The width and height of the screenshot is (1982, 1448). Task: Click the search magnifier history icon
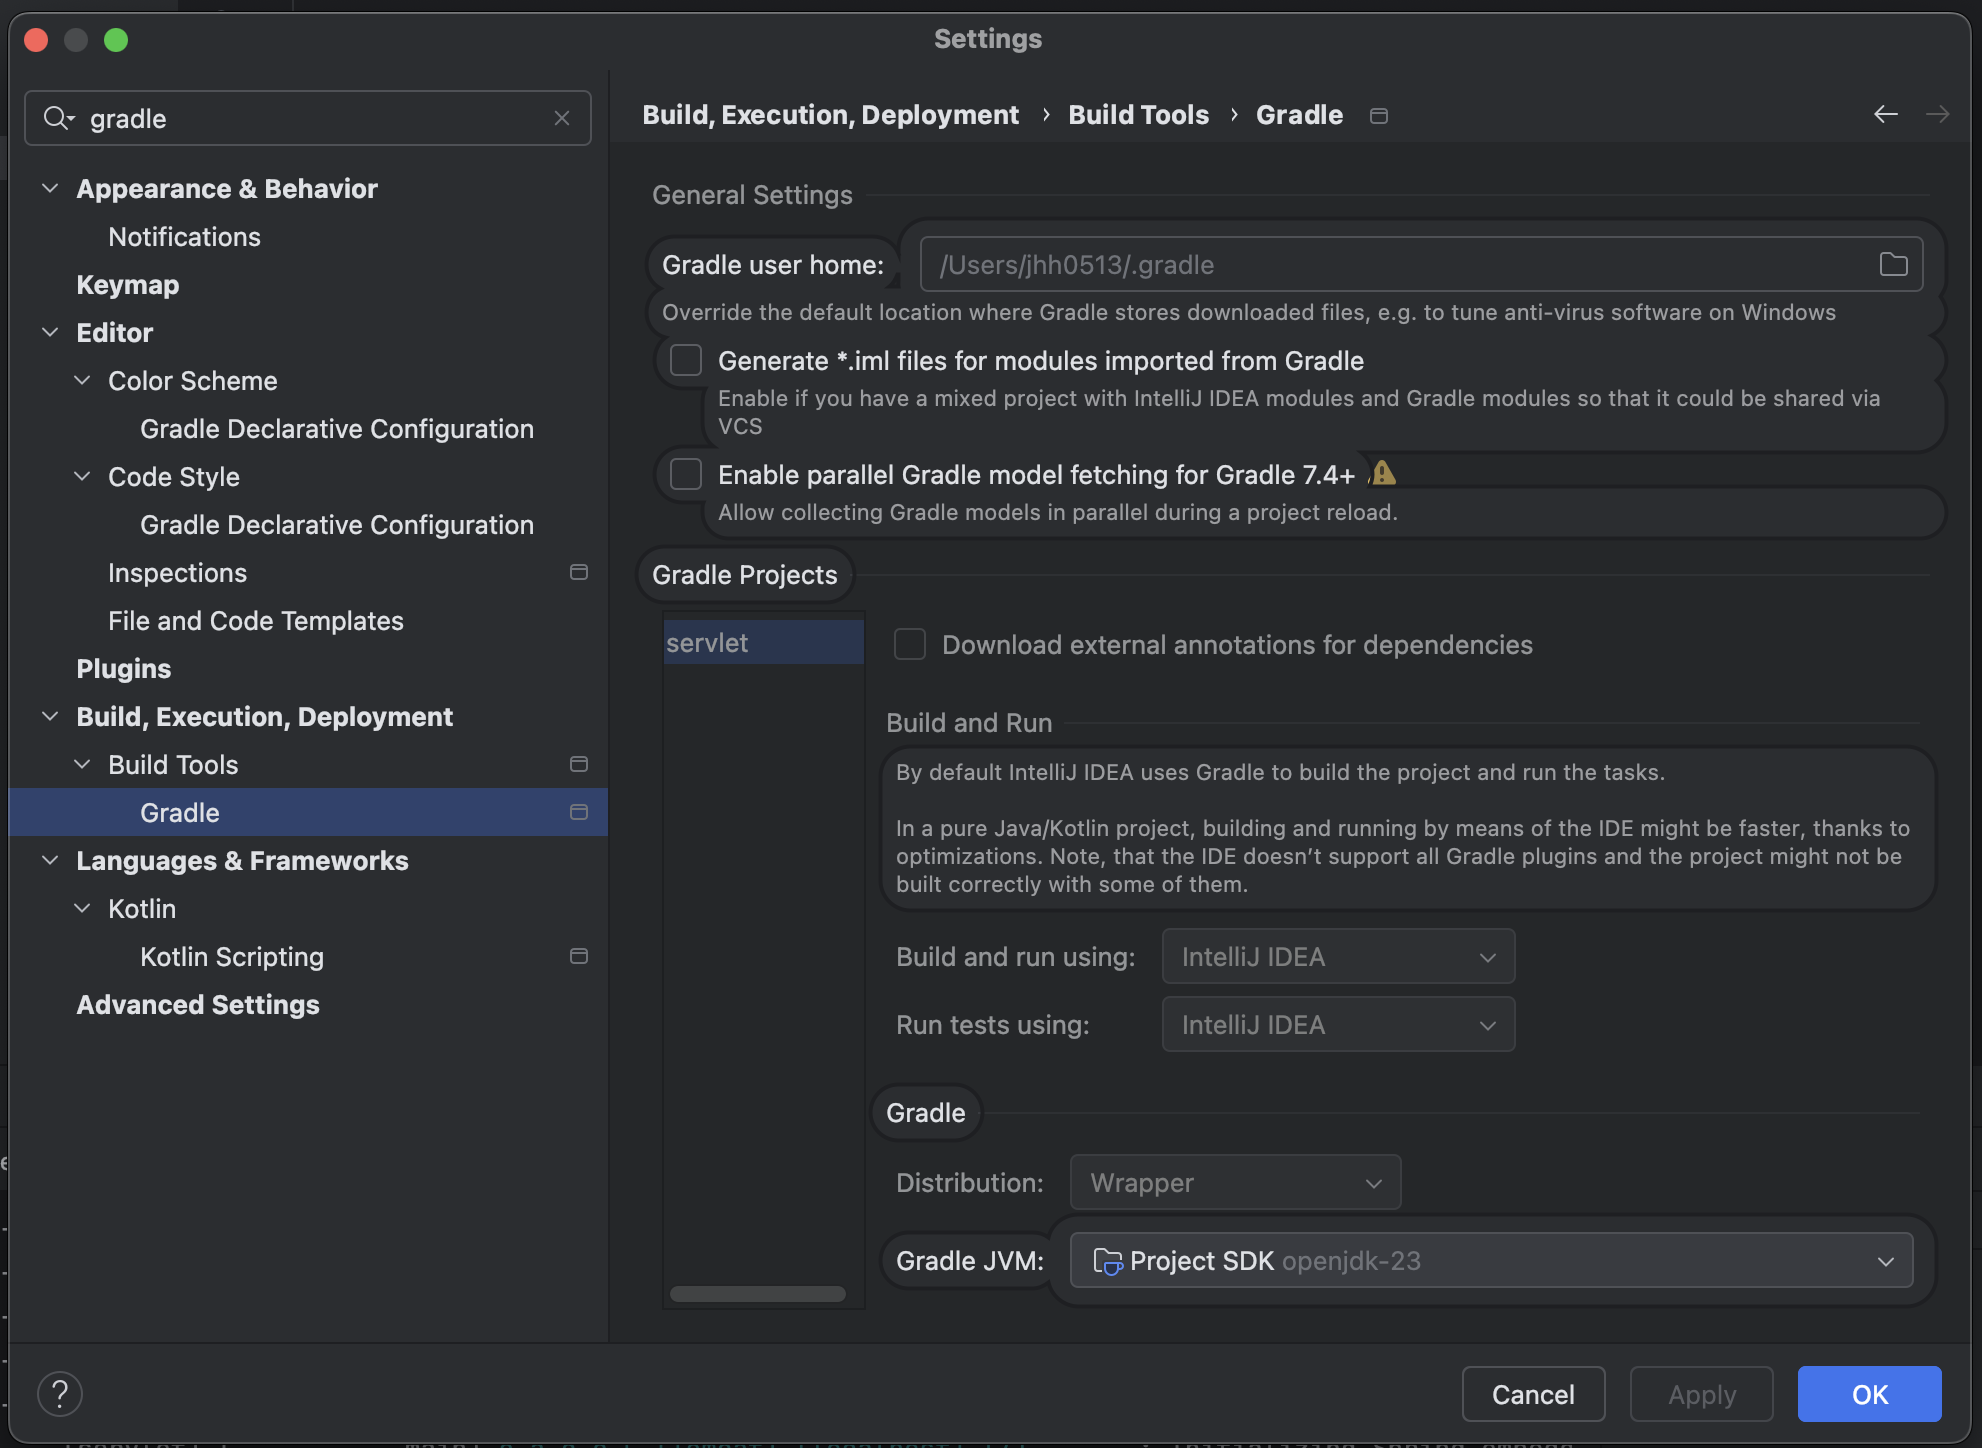[x=58, y=118]
